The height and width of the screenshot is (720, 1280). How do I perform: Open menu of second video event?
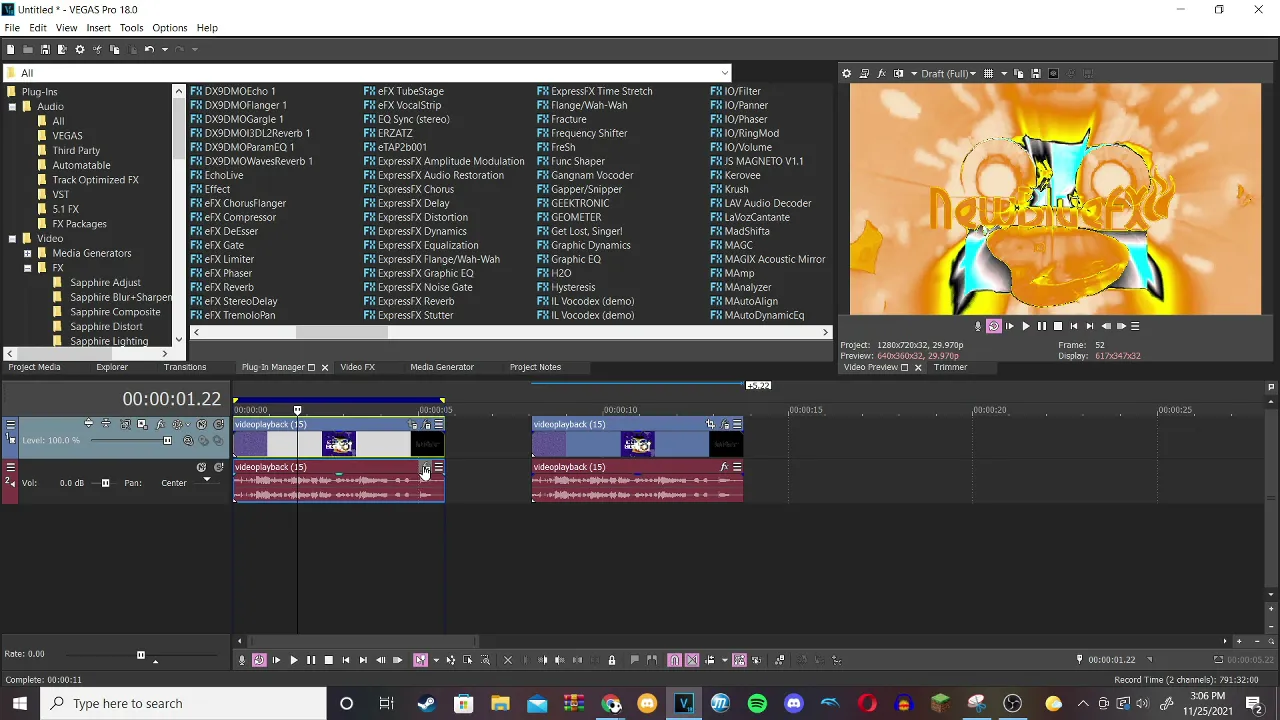[x=737, y=424]
